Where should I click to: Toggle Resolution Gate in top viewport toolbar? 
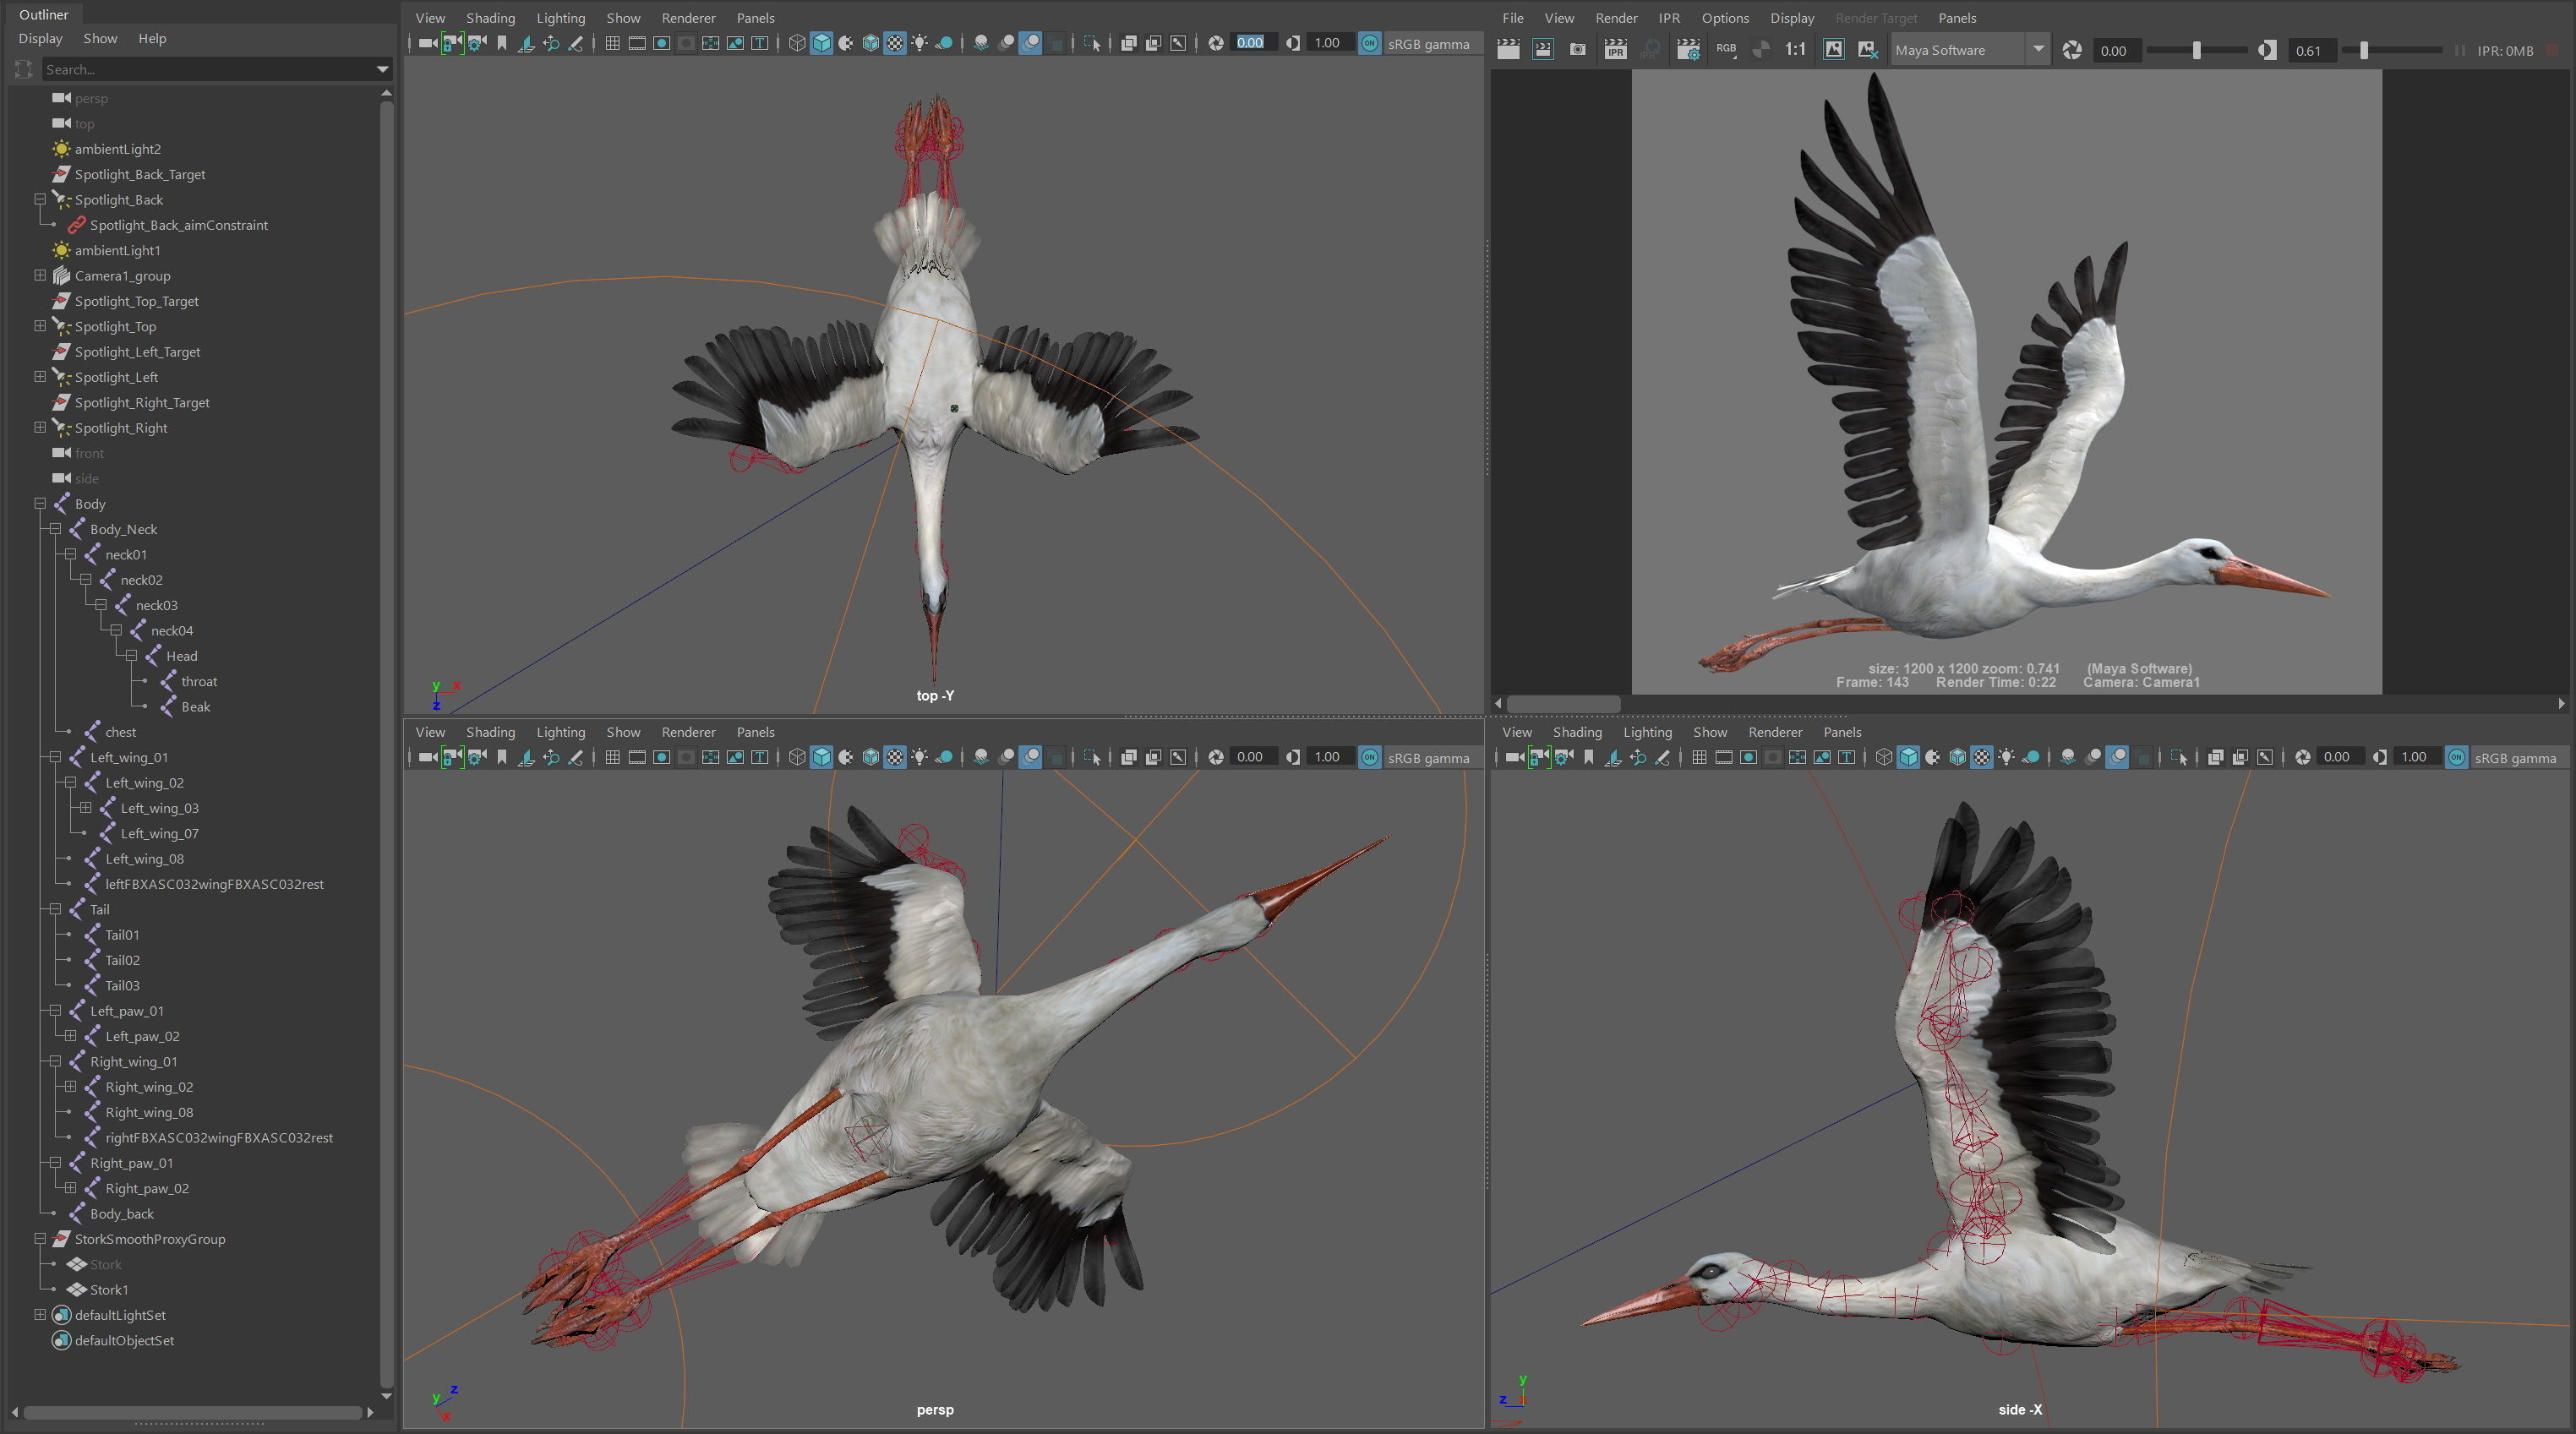pos(661,43)
